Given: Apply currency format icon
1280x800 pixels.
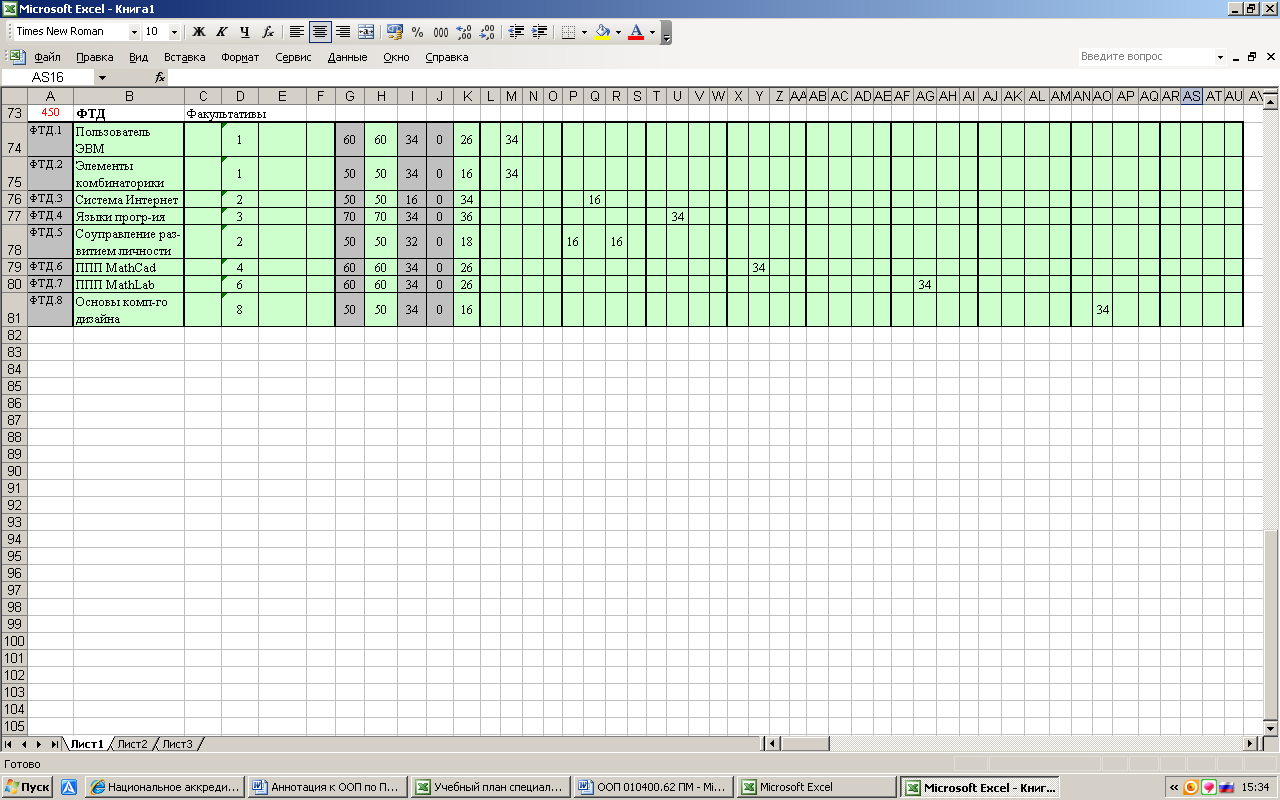Looking at the screenshot, I should click(x=394, y=32).
